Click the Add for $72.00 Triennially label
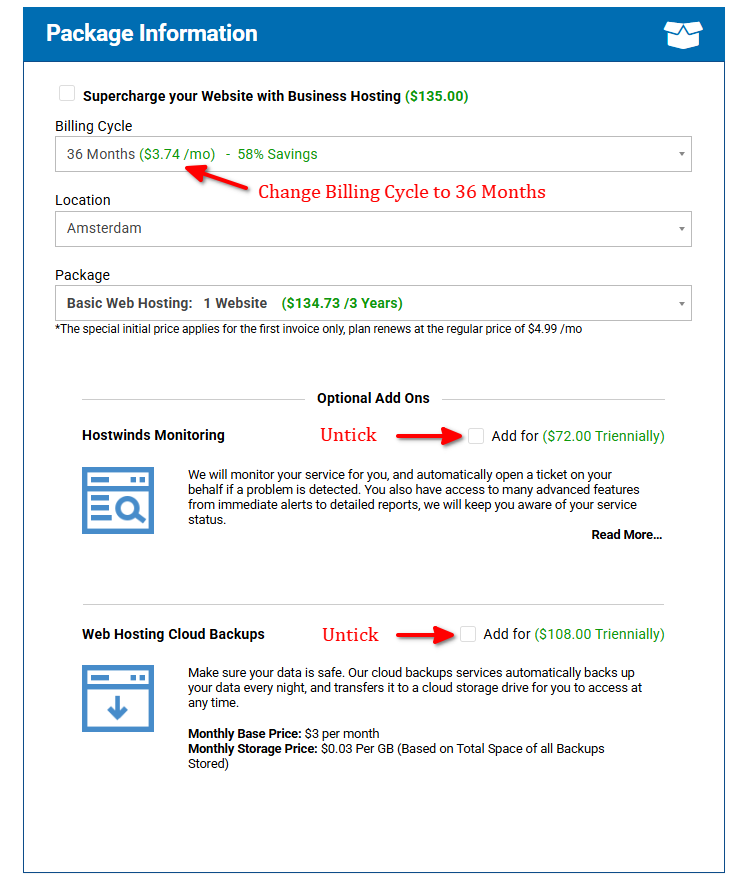746x885 pixels. [578, 436]
